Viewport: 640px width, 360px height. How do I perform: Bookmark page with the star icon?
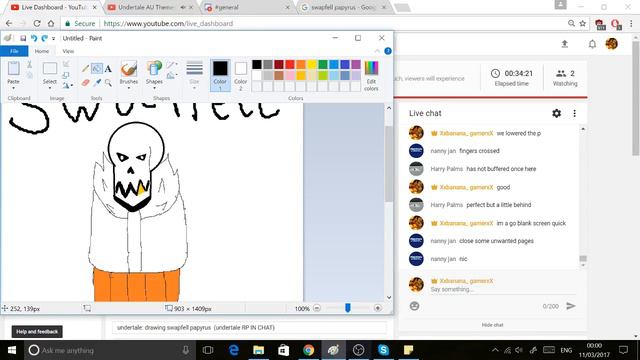coord(583,24)
